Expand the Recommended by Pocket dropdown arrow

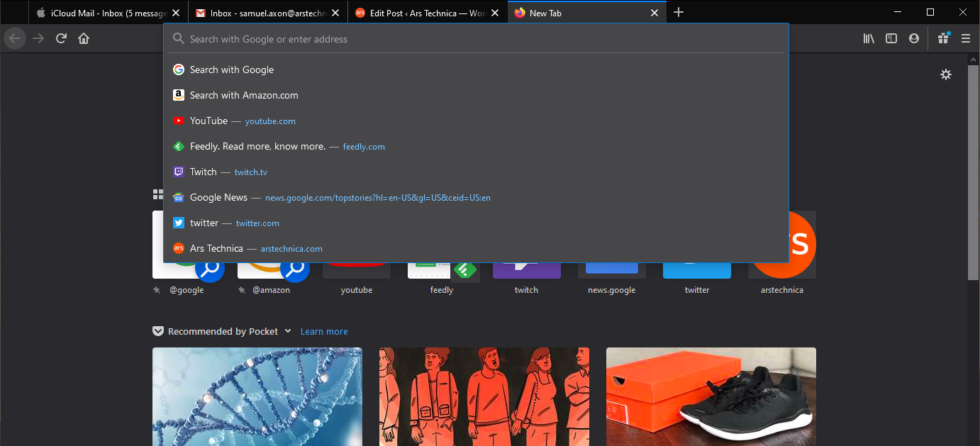pos(288,331)
